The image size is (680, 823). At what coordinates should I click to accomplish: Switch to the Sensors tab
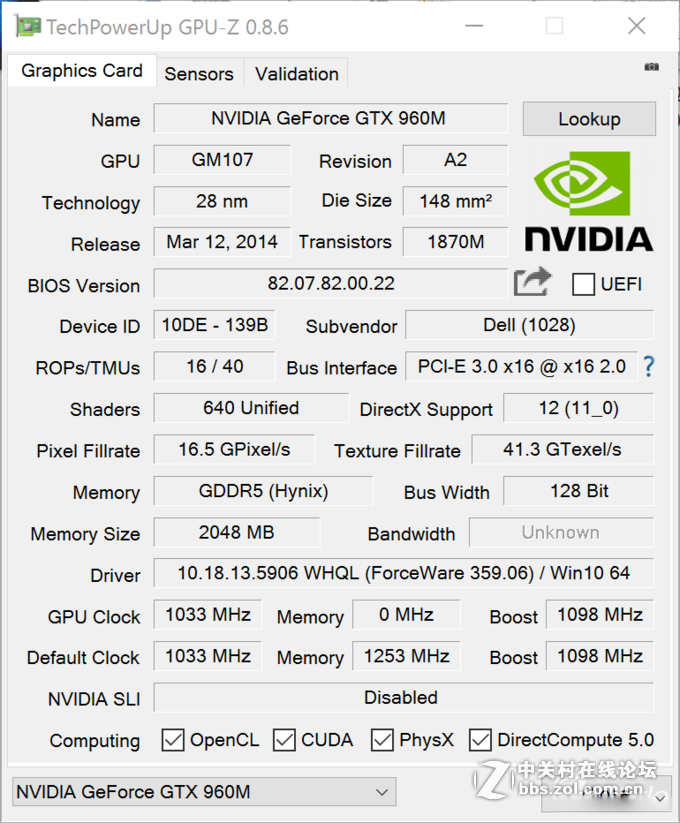click(x=199, y=73)
